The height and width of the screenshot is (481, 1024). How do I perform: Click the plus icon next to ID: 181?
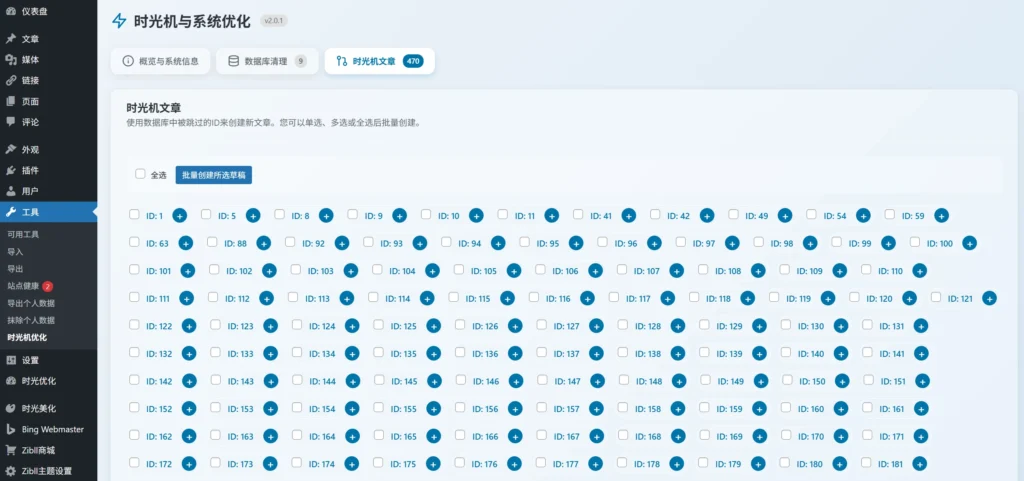point(920,464)
